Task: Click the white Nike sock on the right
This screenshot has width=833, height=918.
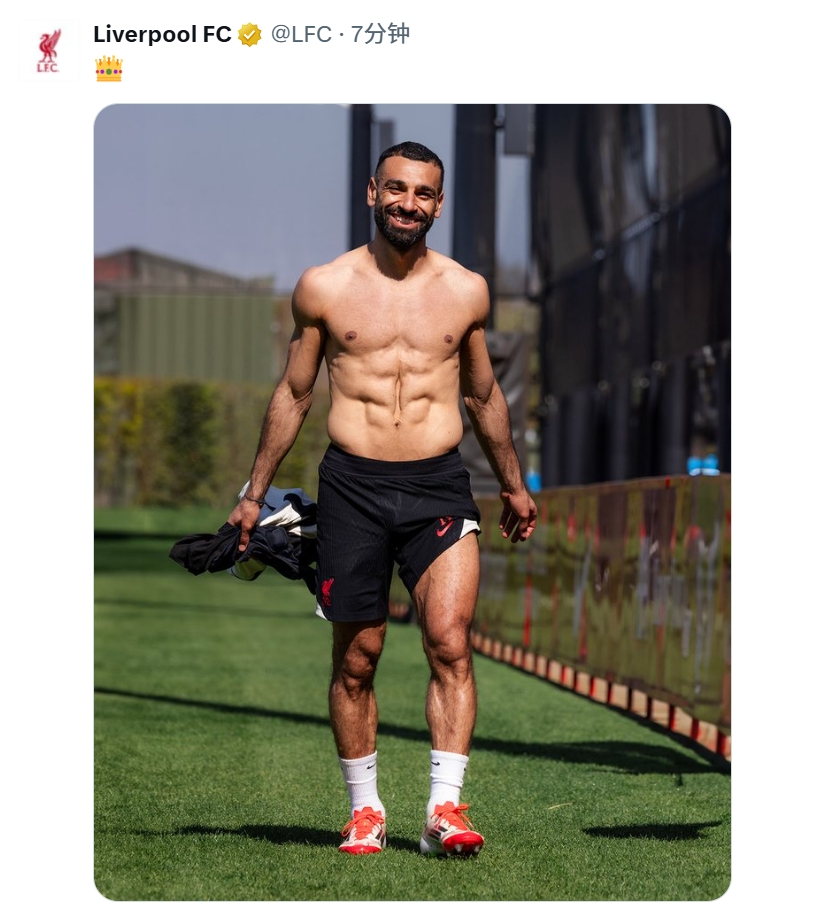Action: [447, 779]
